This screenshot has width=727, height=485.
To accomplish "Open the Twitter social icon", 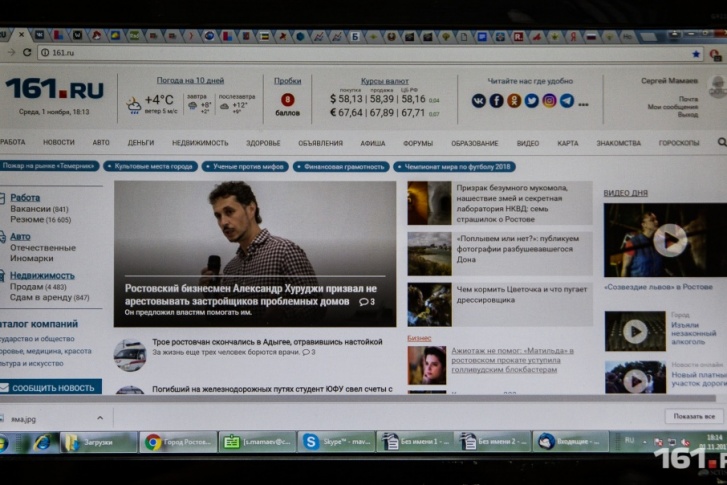I will [x=531, y=101].
